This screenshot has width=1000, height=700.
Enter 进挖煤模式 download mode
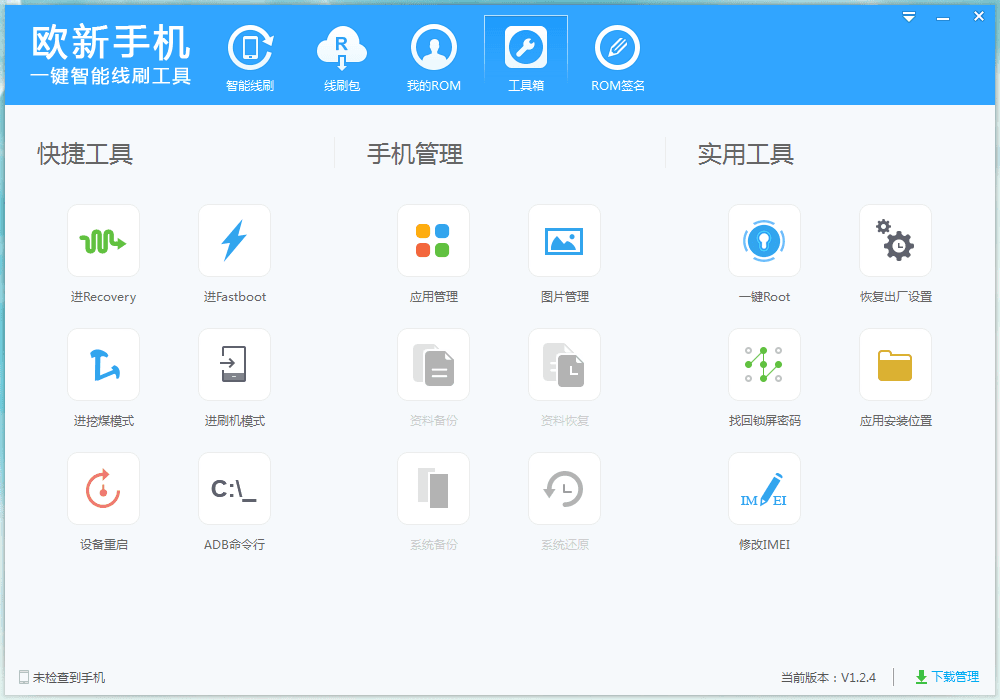tap(103, 365)
